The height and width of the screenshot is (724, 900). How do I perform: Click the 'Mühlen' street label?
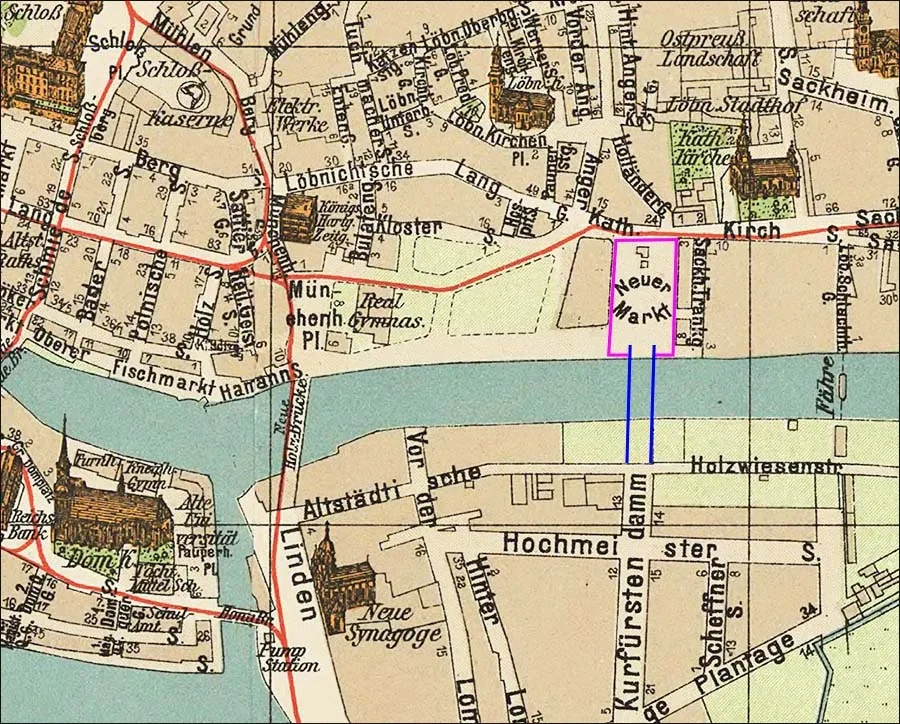pos(184,39)
